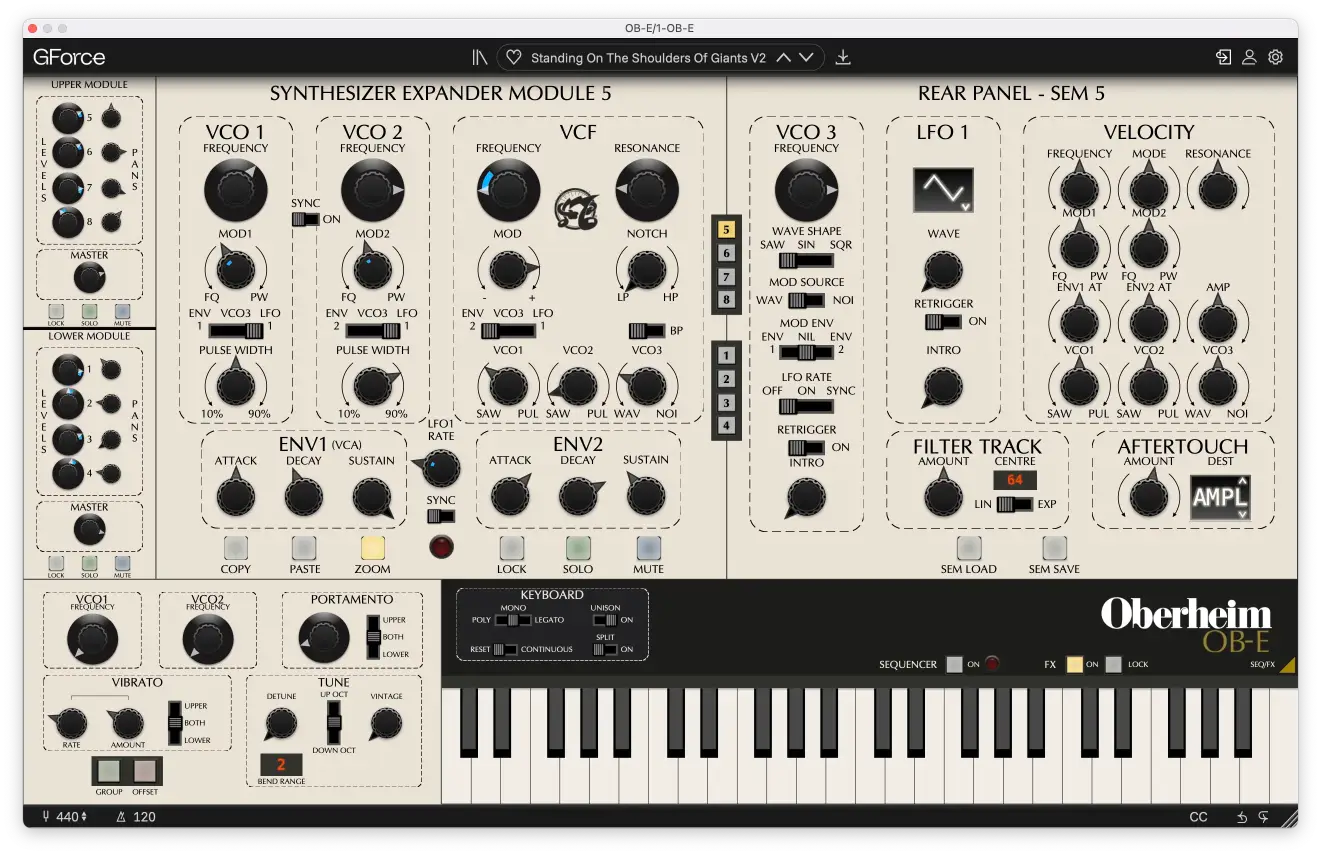Image resolution: width=1321 pixels, height=855 pixels.
Task: Click the tempo value 120
Action: [x=144, y=817]
